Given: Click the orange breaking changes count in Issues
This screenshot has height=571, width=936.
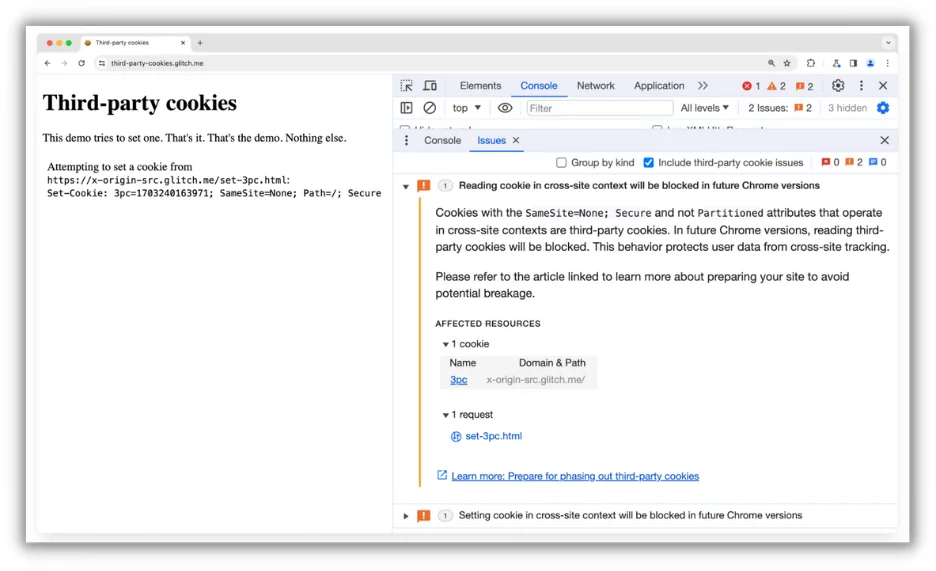Looking at the screenshot, I should 854,162.
